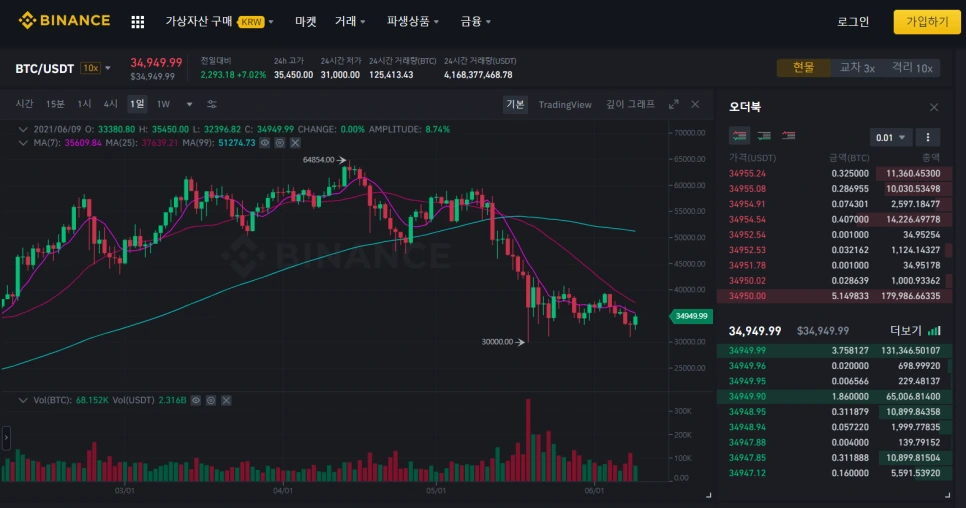Switch to TradingView chart tab
The width and height of the screenshot is (966, 508).
(x=565, y=105)
